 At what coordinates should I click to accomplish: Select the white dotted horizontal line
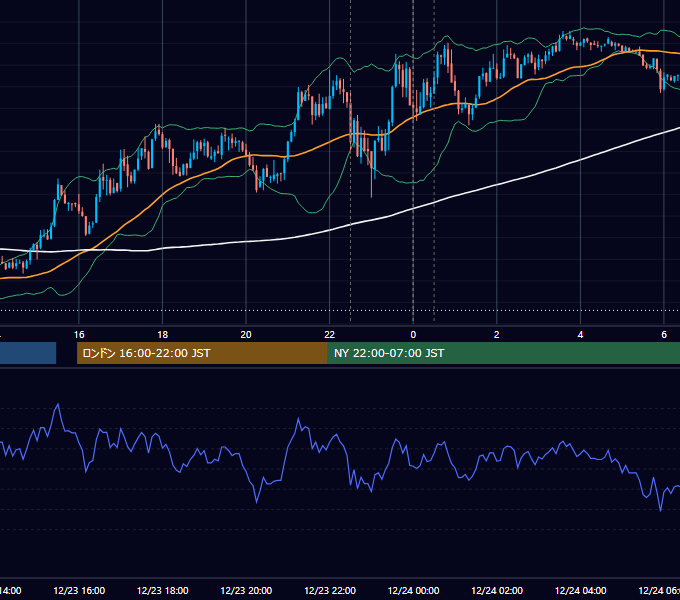click(340, 310)
